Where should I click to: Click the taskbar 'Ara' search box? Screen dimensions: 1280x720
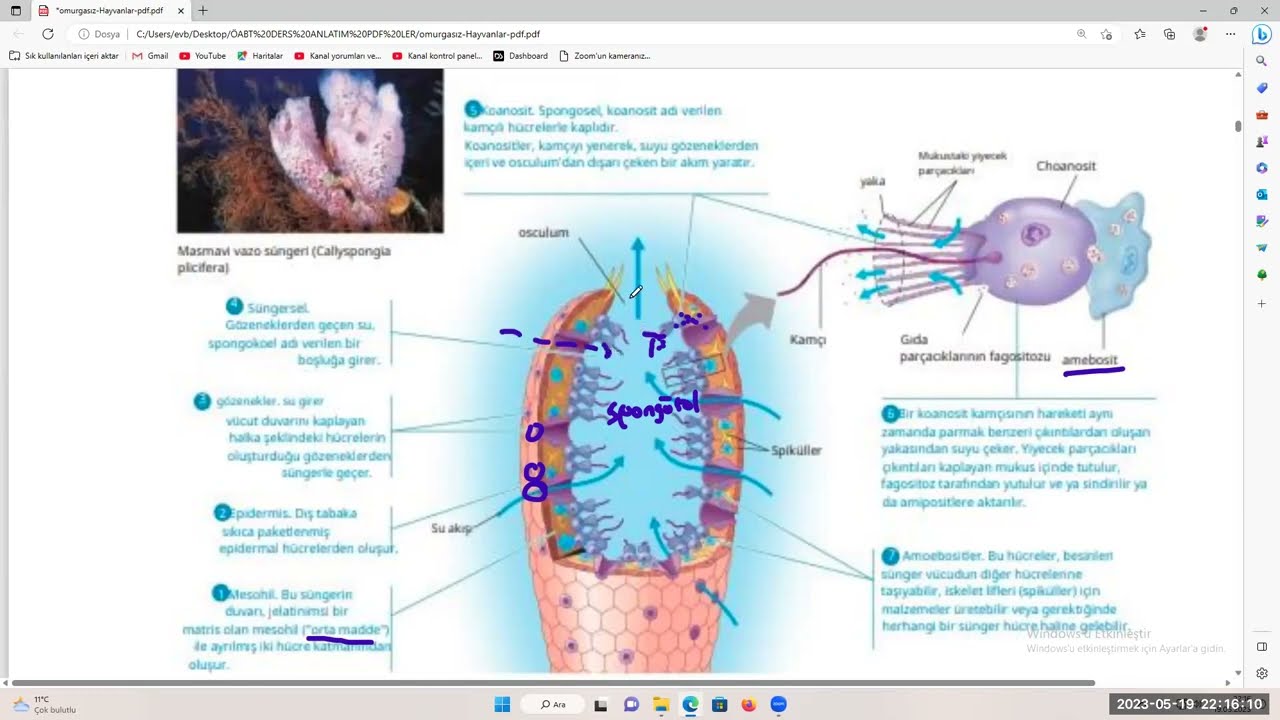[x=553, y=704]
